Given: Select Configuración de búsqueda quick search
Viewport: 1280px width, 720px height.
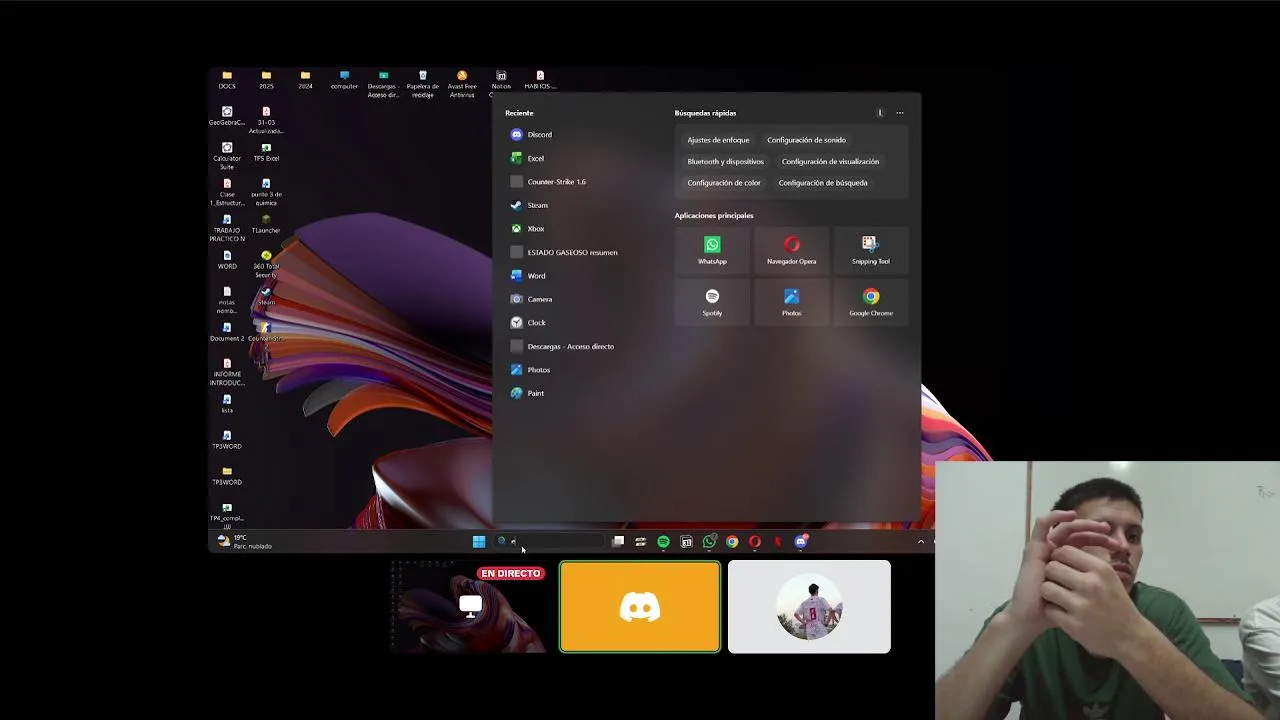Looking at the screenshot, I should click(x=823, y=183).
